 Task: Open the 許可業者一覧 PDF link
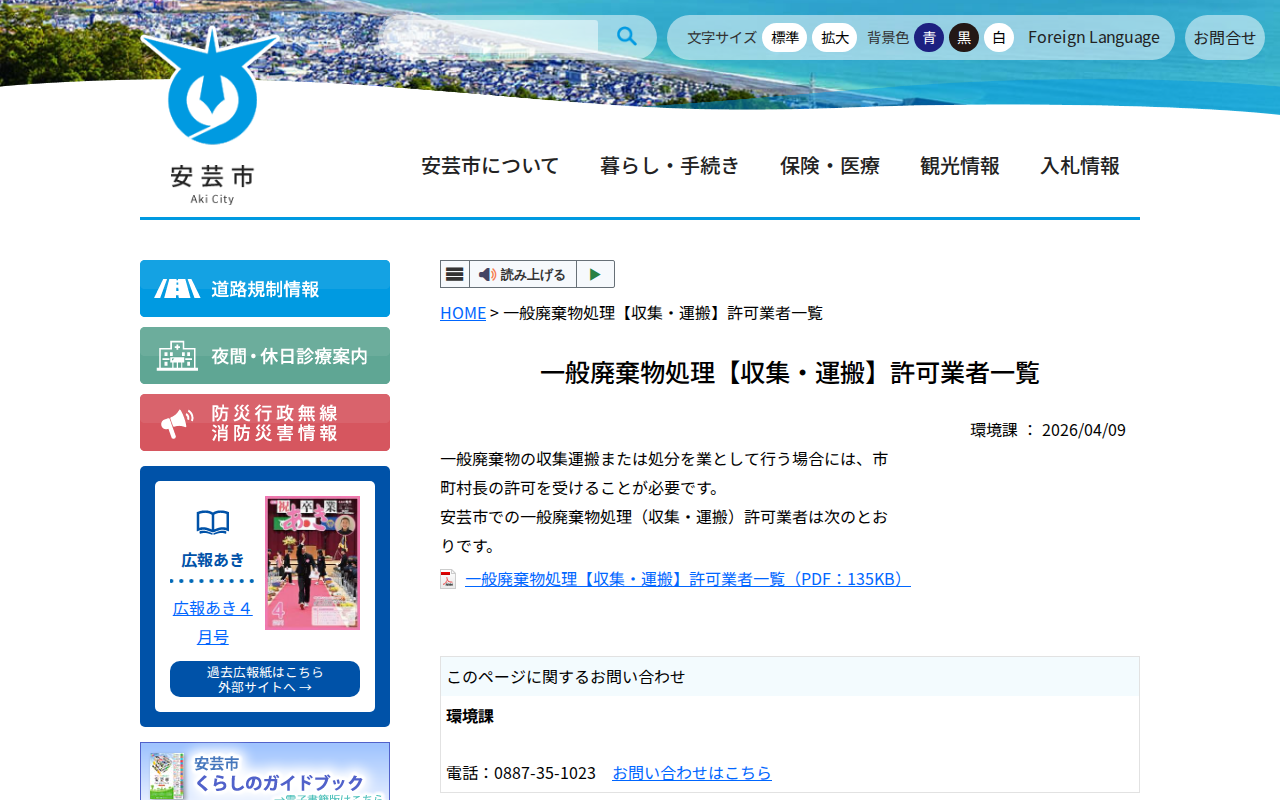[688, 579]
